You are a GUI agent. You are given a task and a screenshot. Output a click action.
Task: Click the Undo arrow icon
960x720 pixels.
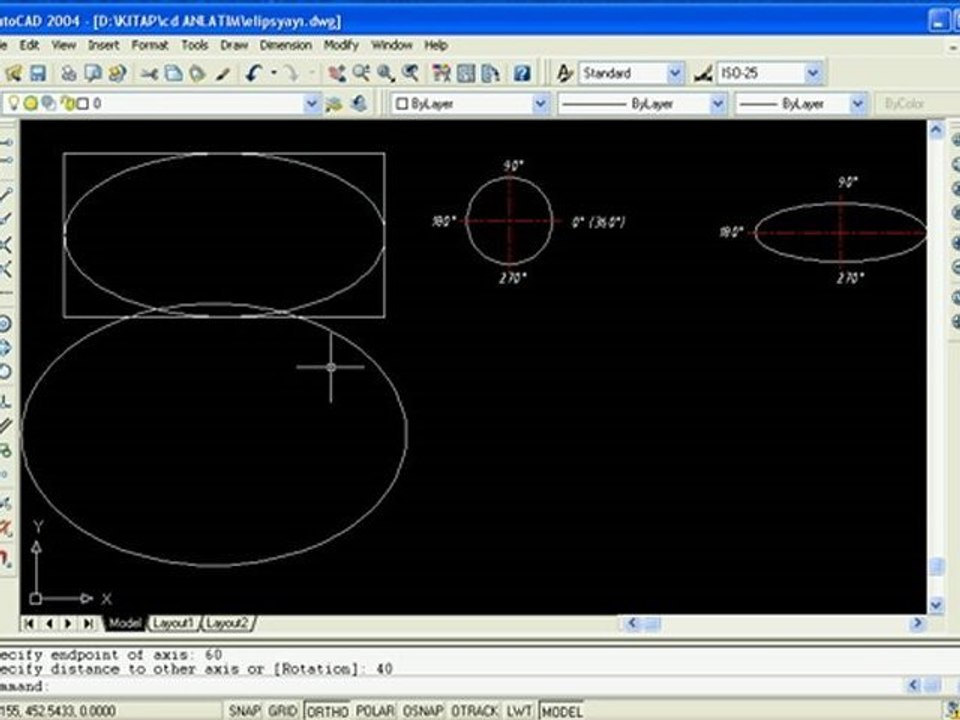254,73
